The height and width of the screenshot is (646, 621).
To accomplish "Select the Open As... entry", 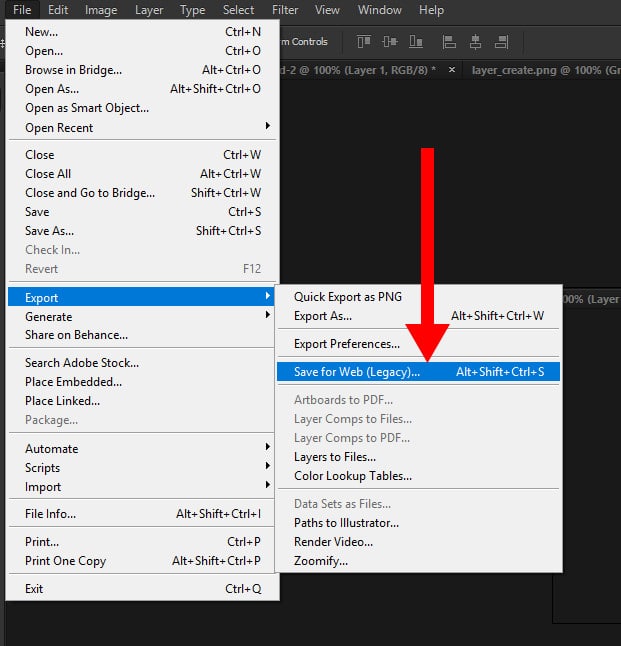I will click(141, 89).
